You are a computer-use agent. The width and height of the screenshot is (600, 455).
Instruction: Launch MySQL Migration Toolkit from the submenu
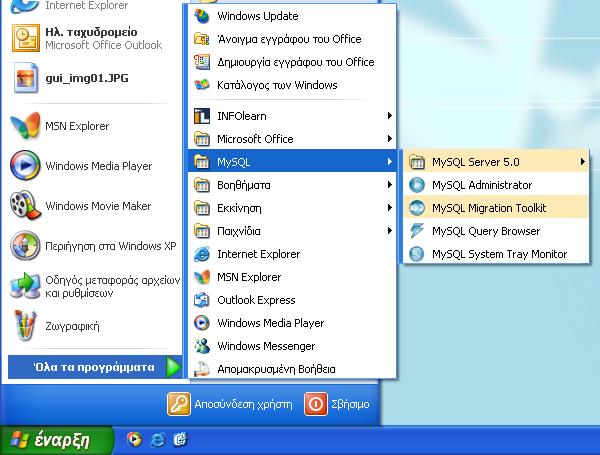pyautogui.click(x=495, y=208)
